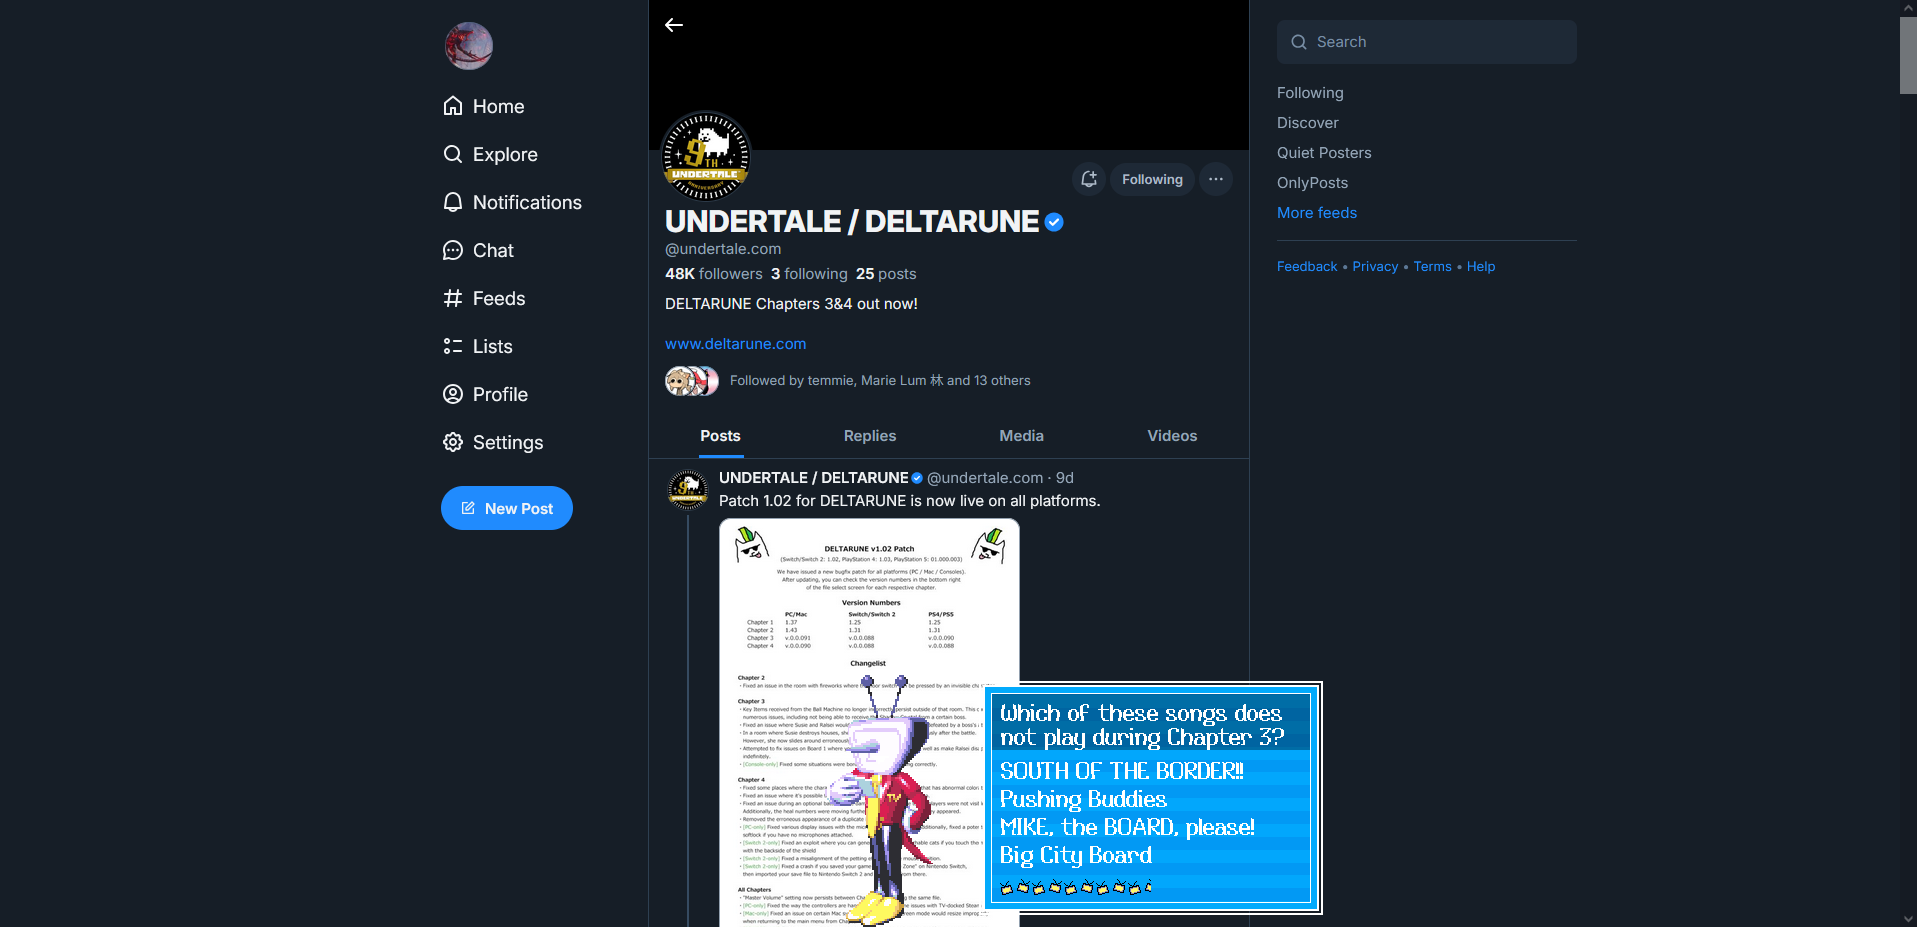
Task: Open the Explore search page
Action: 491,154
